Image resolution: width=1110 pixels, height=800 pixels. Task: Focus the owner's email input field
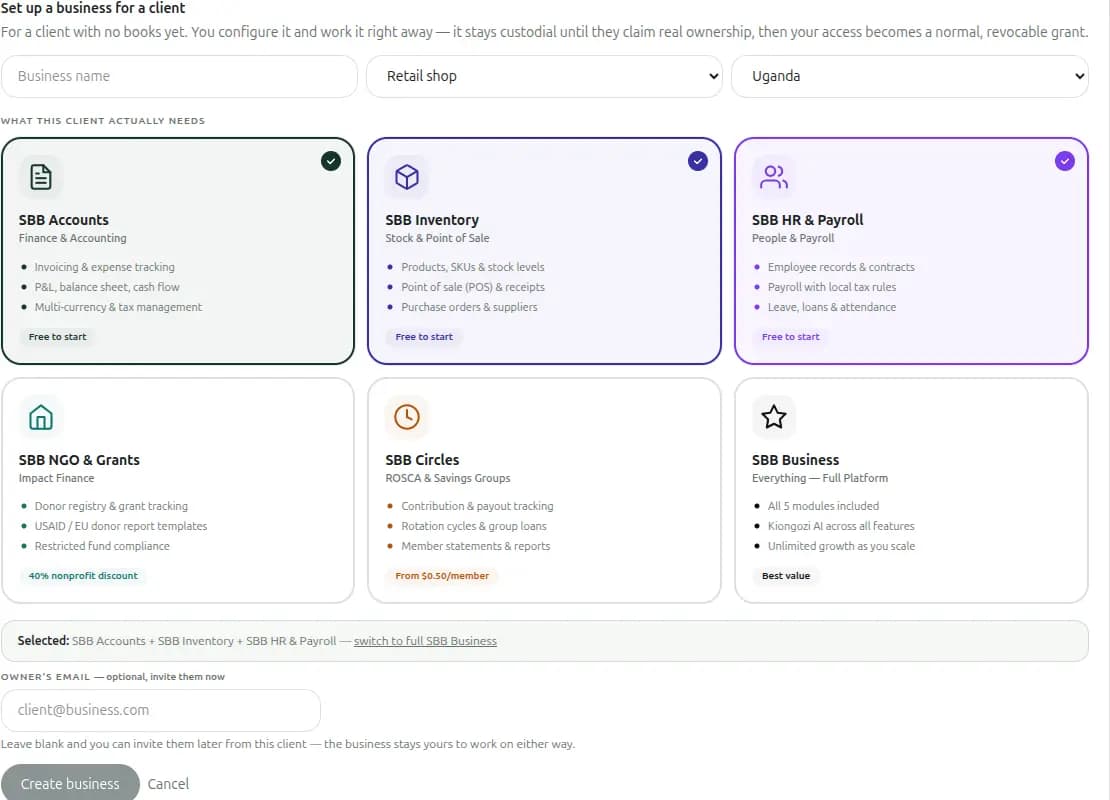point(161,710)
